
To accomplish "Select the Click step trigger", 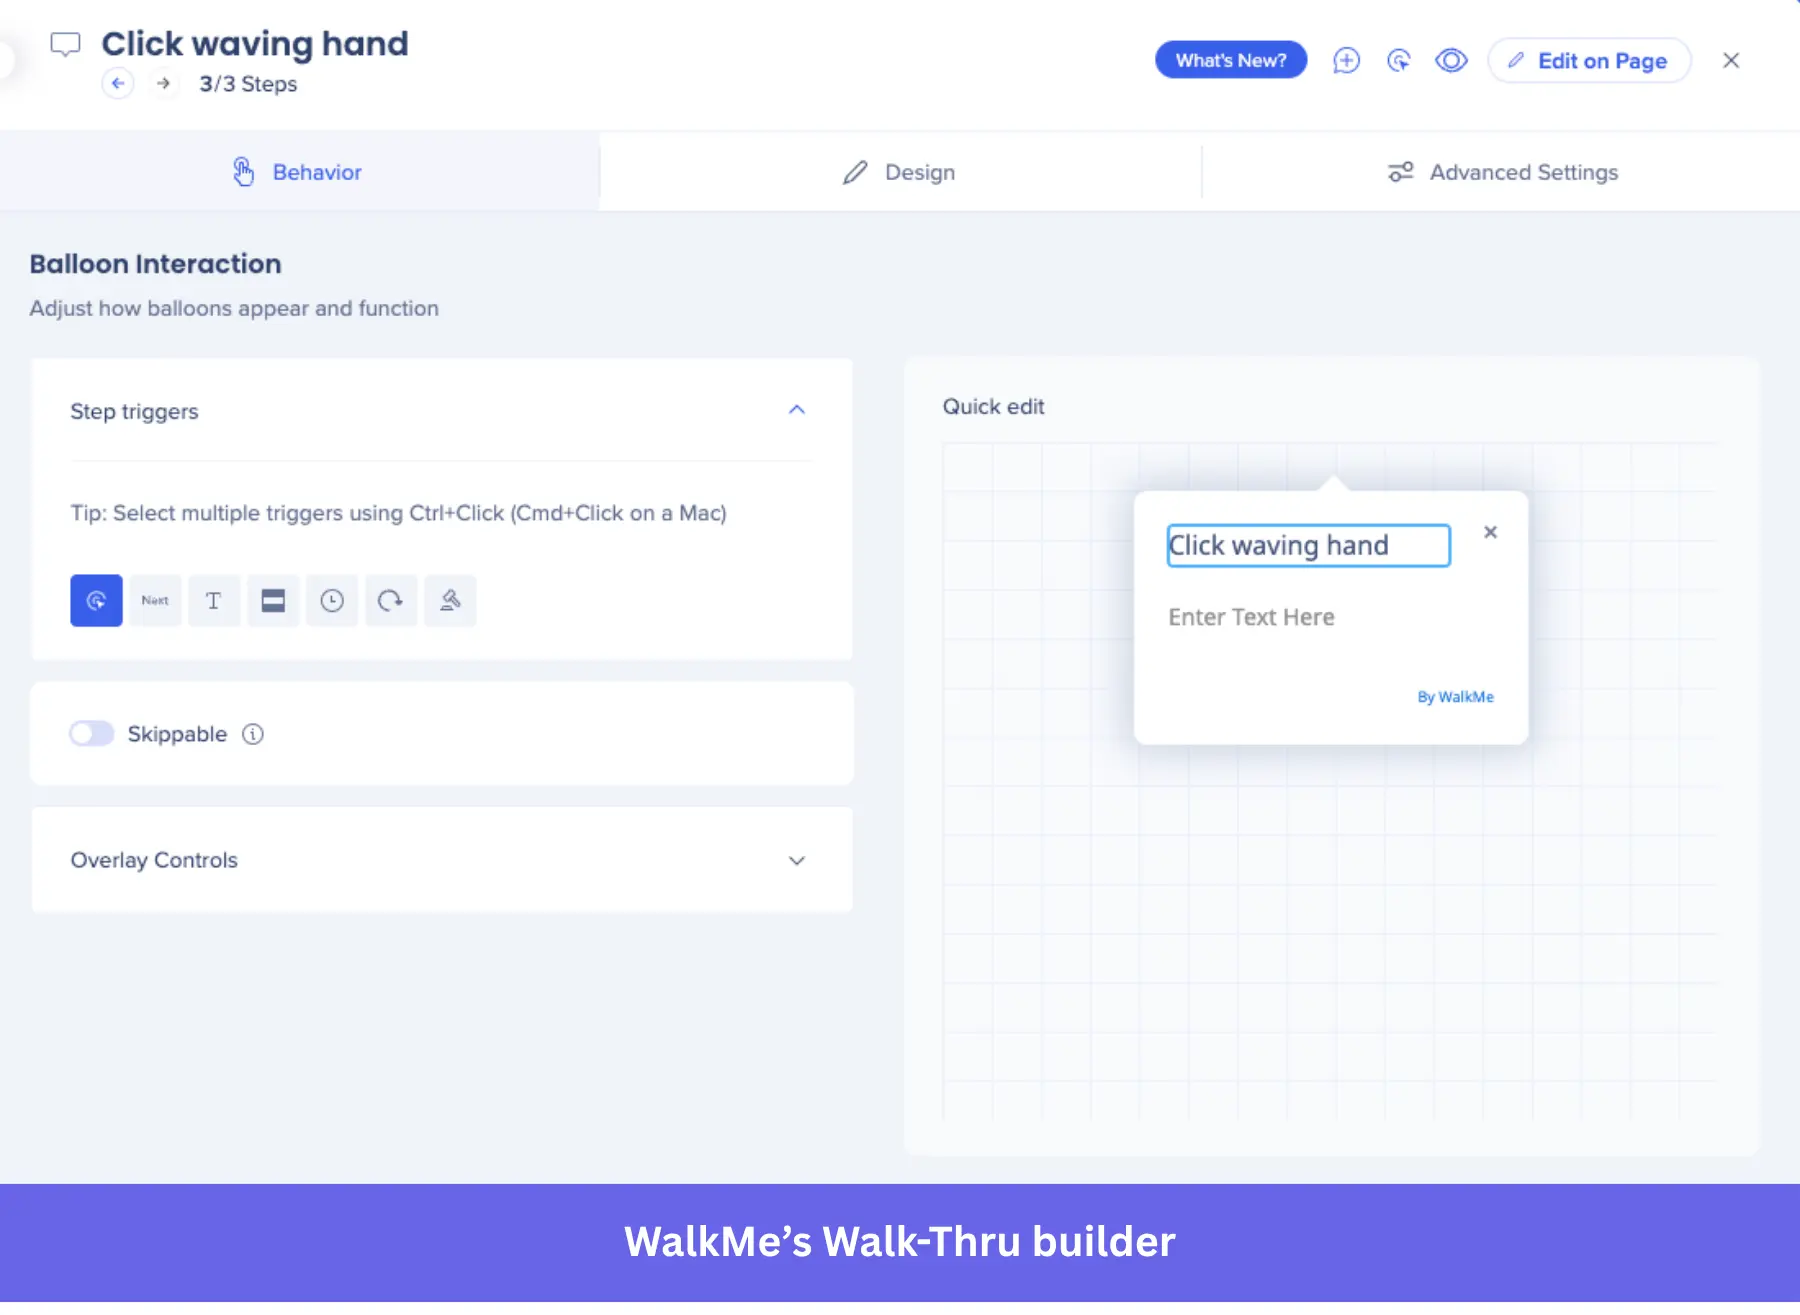I will pos(95,600).
